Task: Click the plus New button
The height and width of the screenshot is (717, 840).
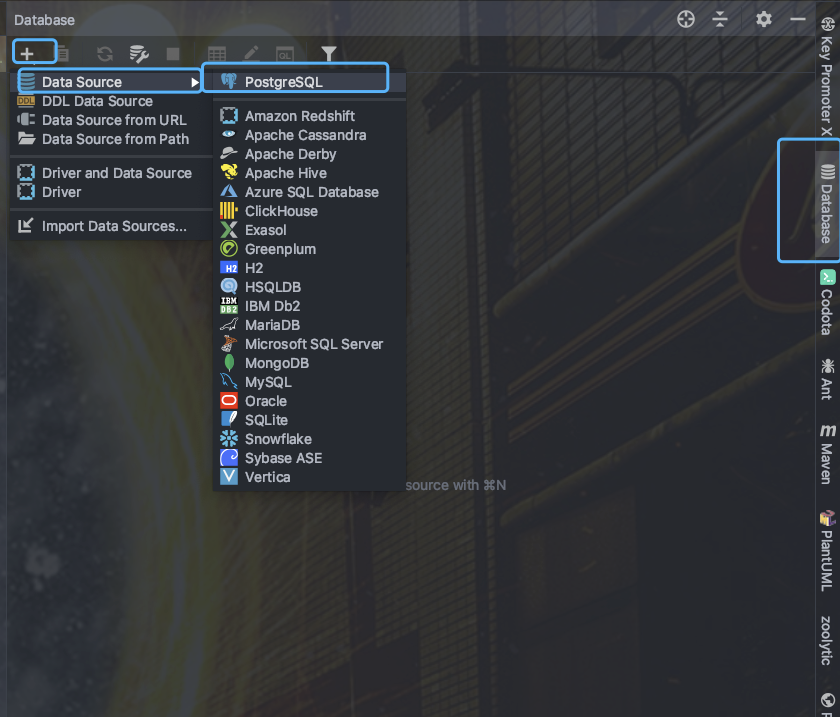Action: click(27, 53)
